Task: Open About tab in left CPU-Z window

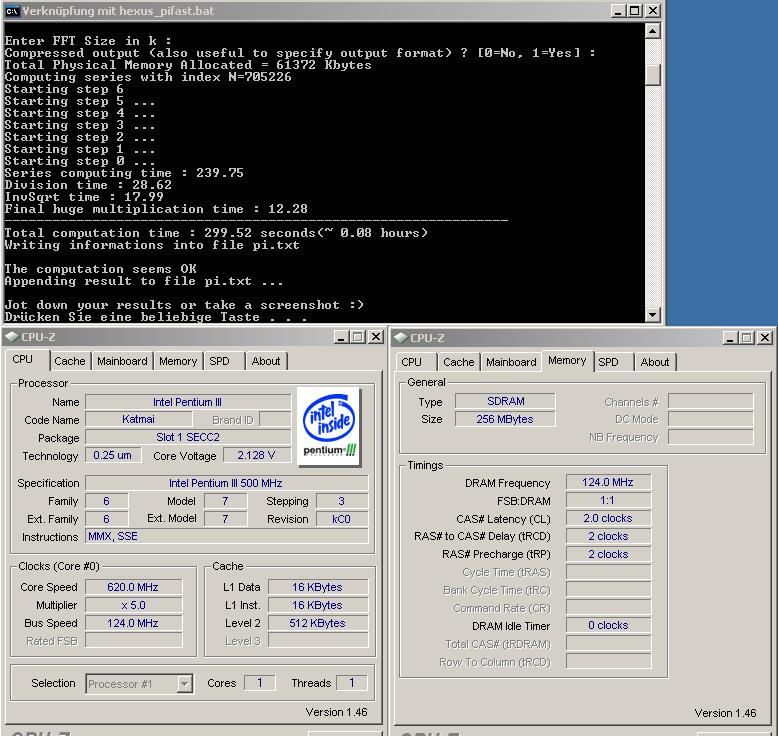Action: coord(266,361)
